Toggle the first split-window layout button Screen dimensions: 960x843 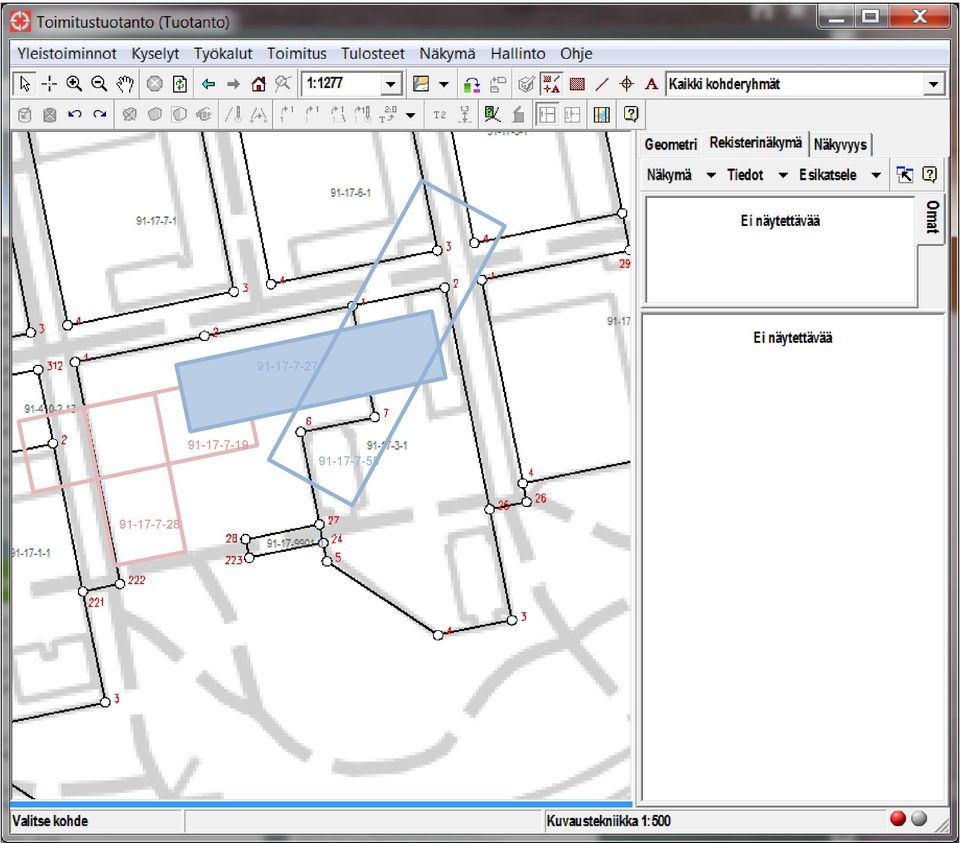[x=547, y=114]
